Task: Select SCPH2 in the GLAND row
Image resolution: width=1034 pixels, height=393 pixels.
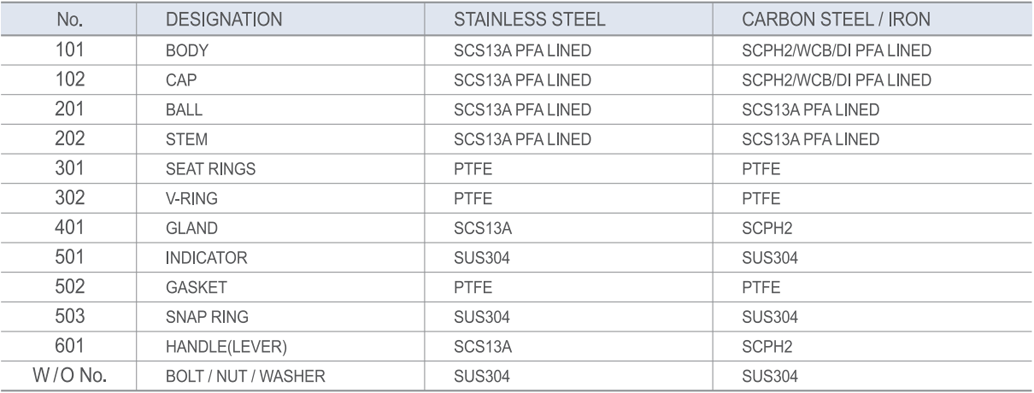Action: (767, 229)
